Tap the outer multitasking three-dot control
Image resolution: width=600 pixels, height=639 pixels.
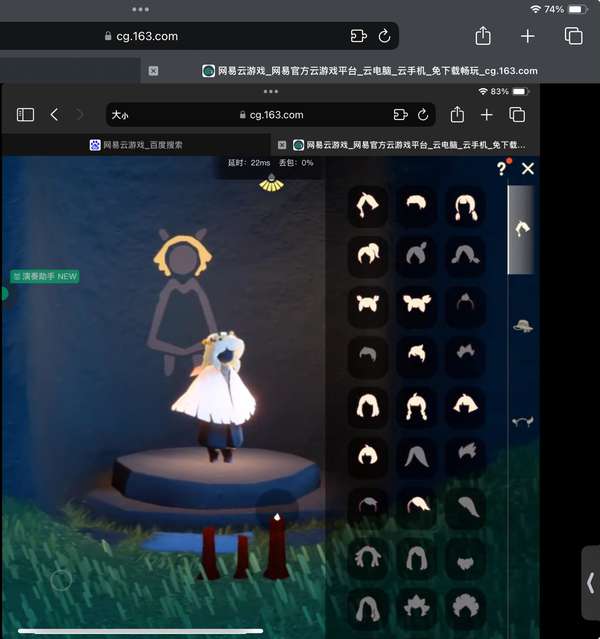pyautogui.click(x=141, y=9)
